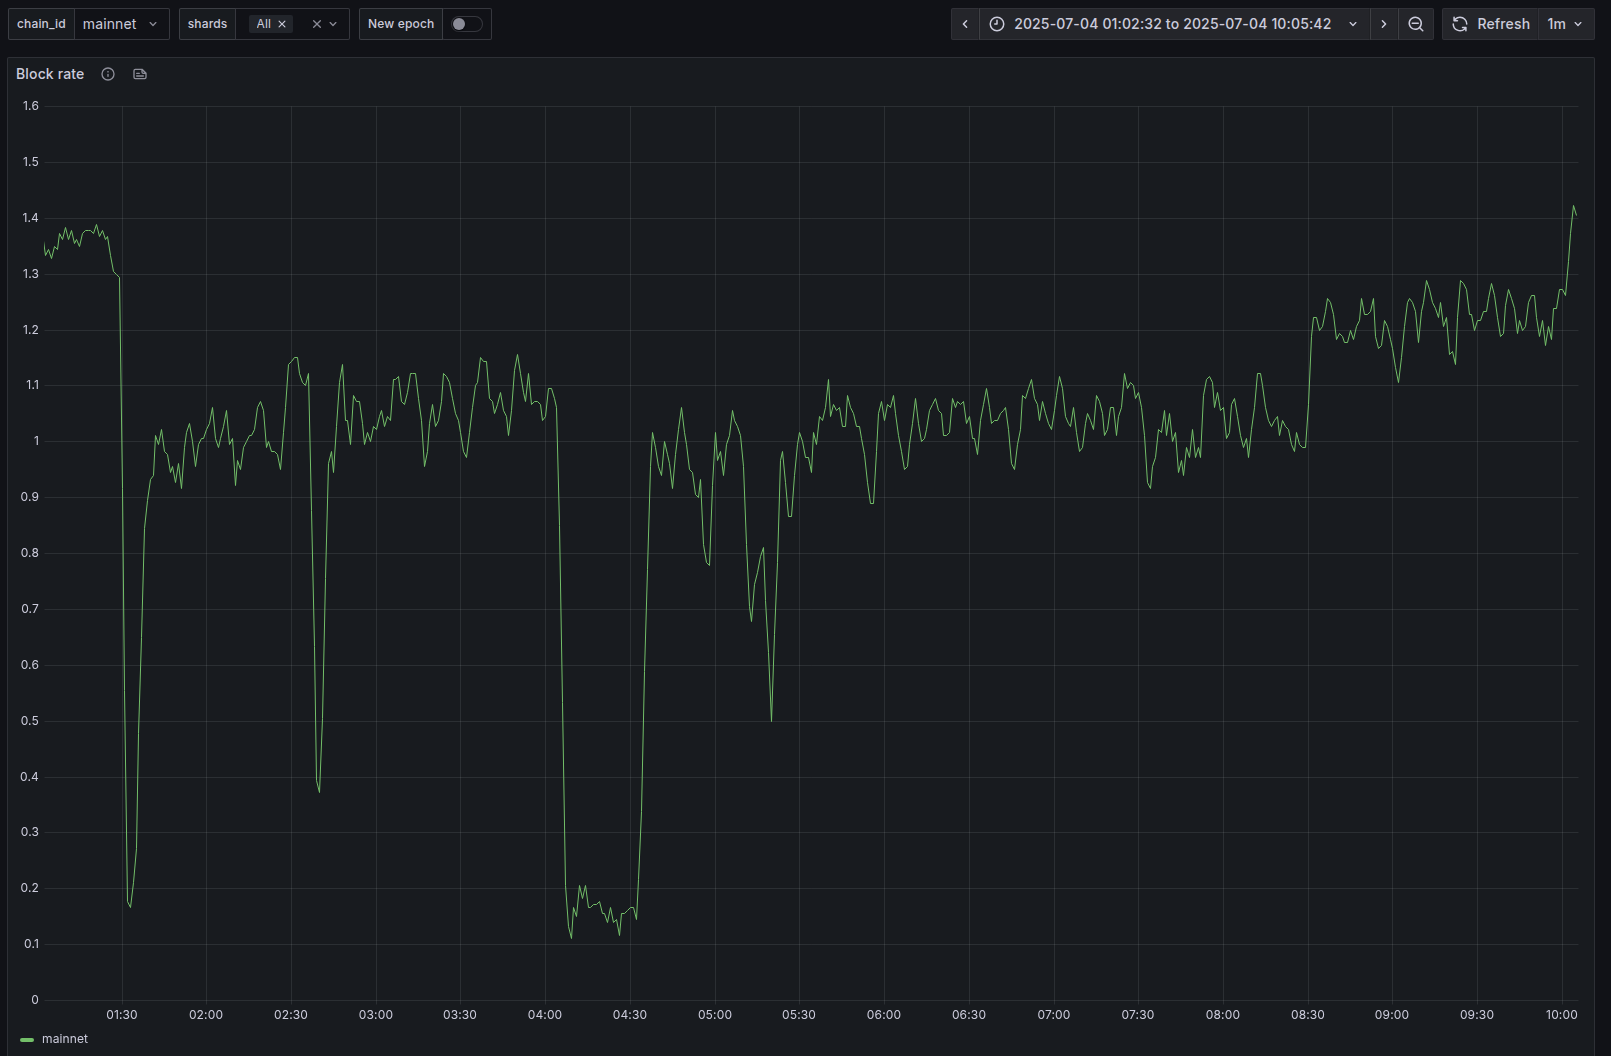Click the 1.4 y-axis tick label
Screen dimensions: 1611x1056
tap(31, 218)
